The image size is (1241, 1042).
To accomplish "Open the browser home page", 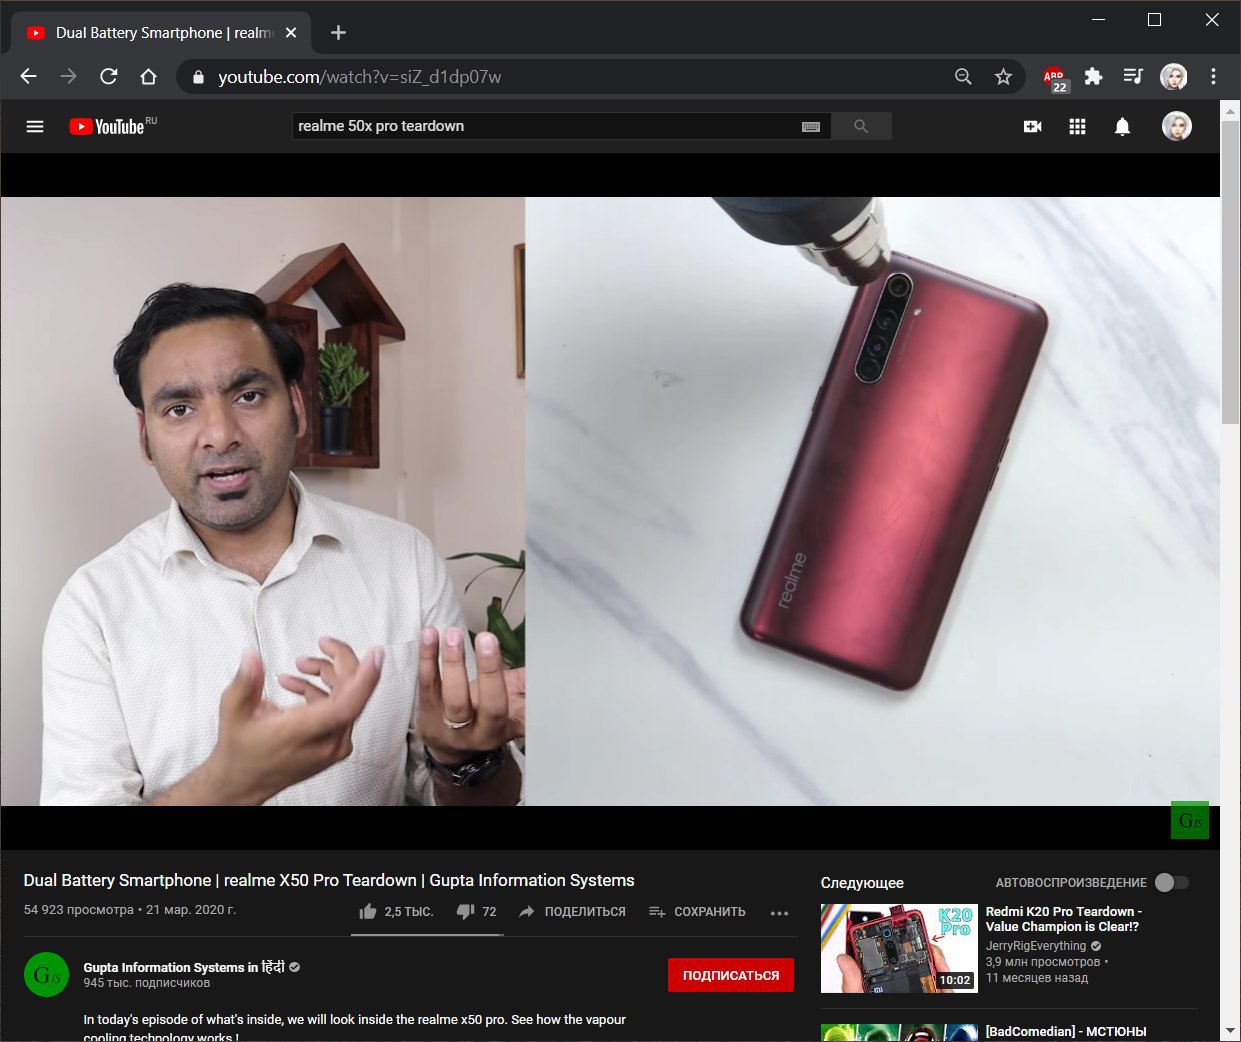I will (x=148, y=77).
